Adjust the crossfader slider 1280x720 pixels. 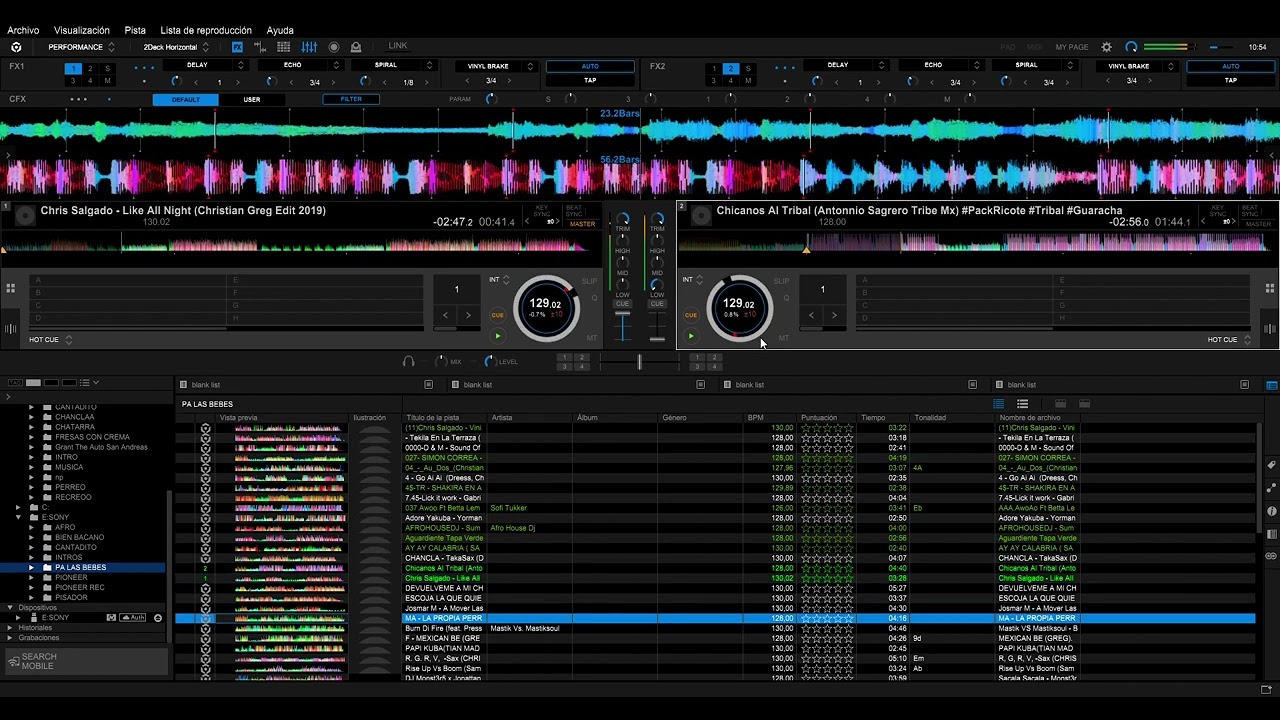(x=640, y=362)
